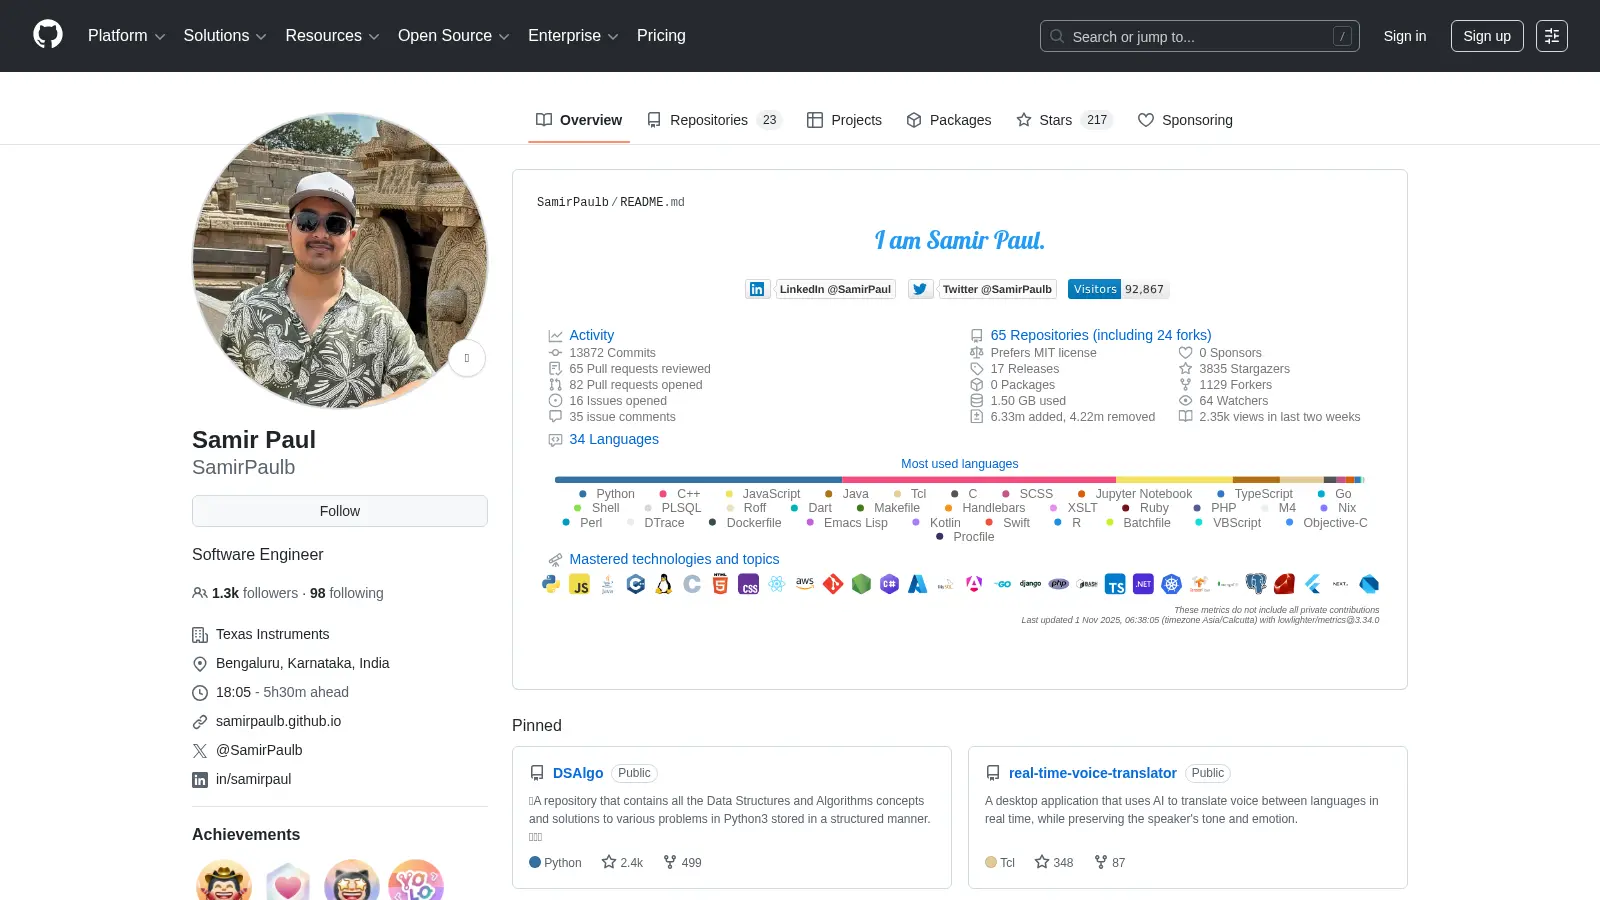Go to the Pricing page
This screenshot has height=900, width=1600.
661,35
